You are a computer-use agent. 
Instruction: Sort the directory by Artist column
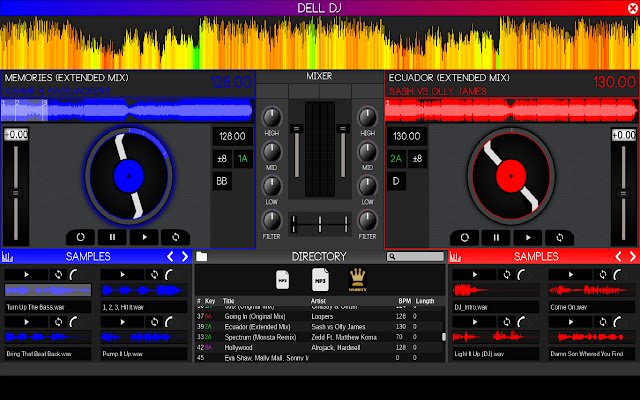(x=318, y=301)
